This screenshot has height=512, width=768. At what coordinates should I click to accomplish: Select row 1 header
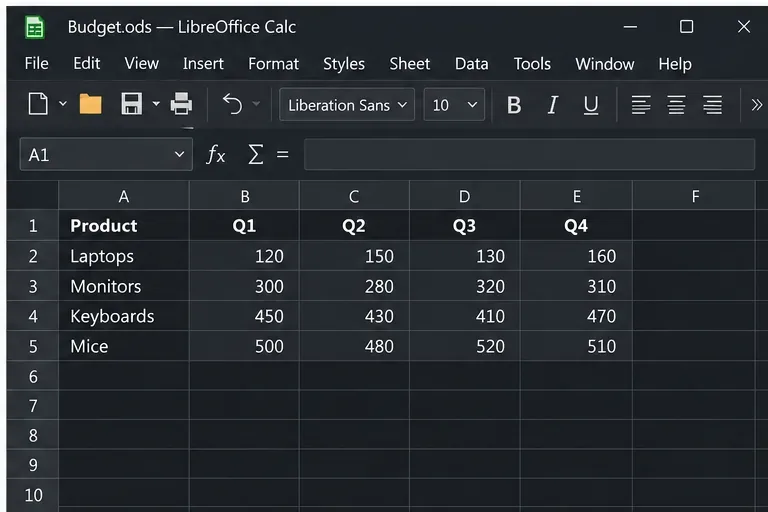click(33, 226)
